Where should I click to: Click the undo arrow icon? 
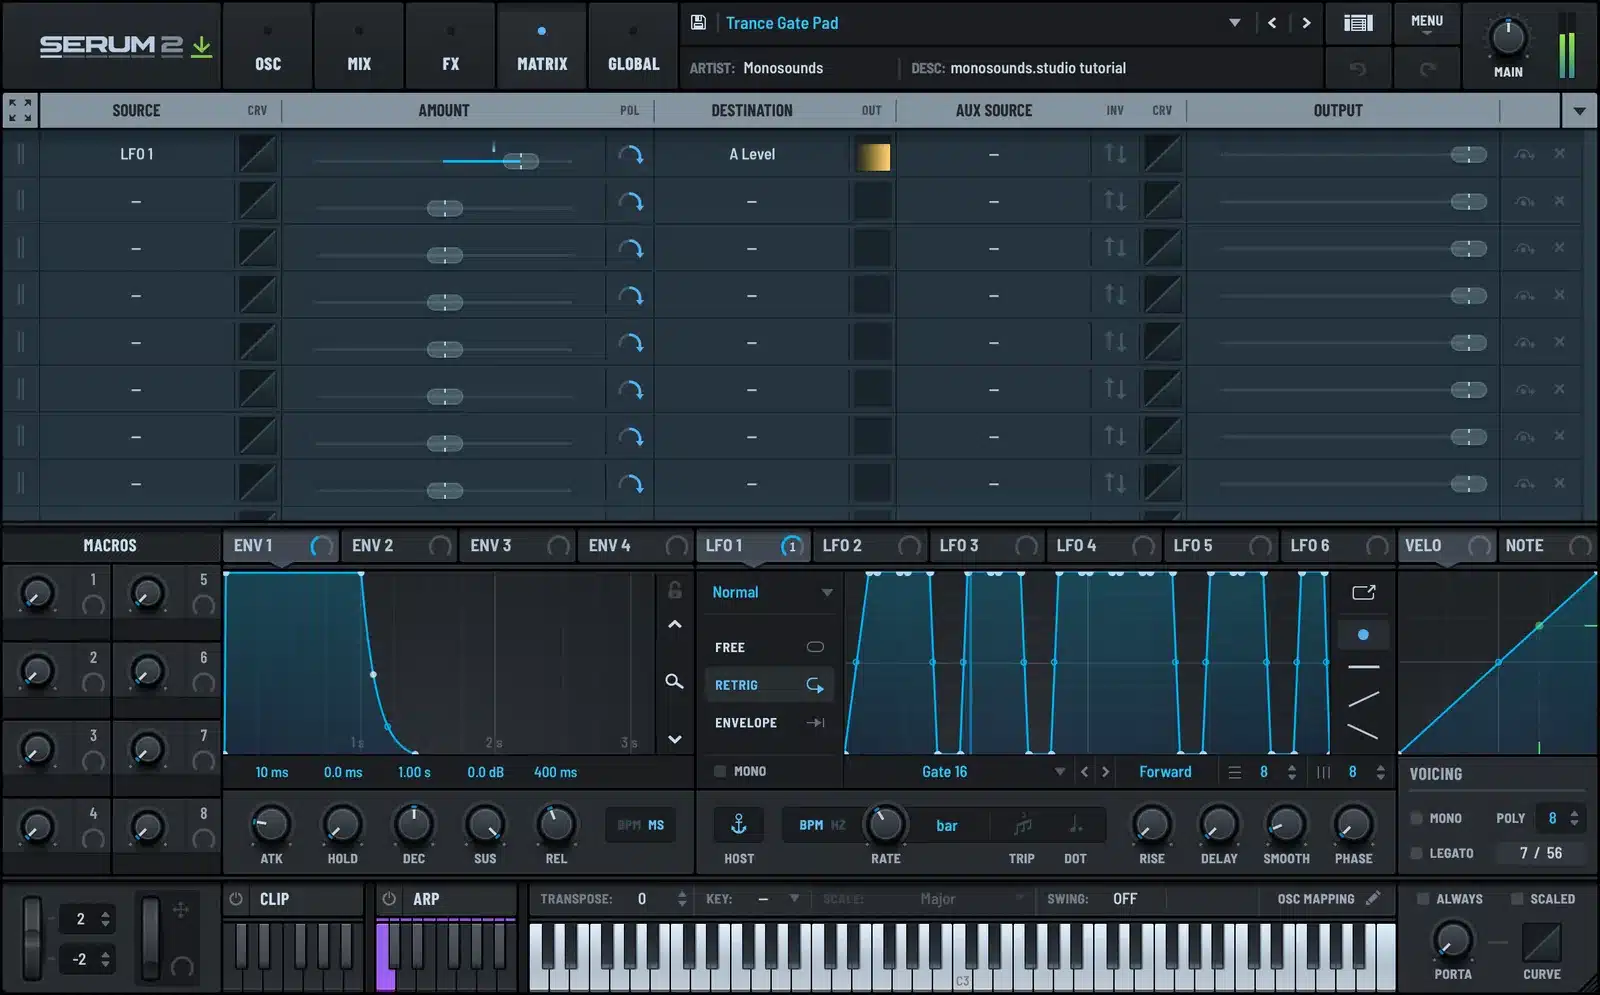tap(1357, 68)
